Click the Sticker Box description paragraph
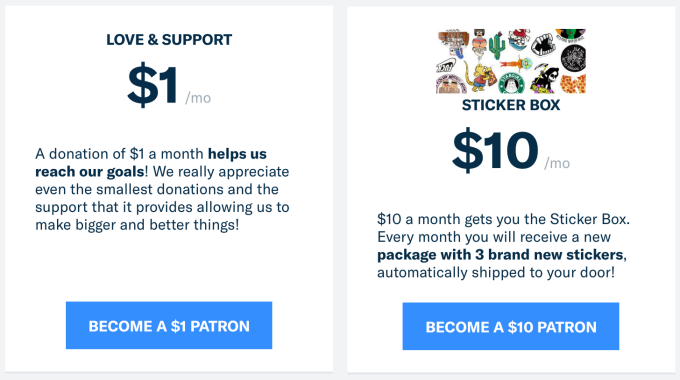 pos(503,246)
